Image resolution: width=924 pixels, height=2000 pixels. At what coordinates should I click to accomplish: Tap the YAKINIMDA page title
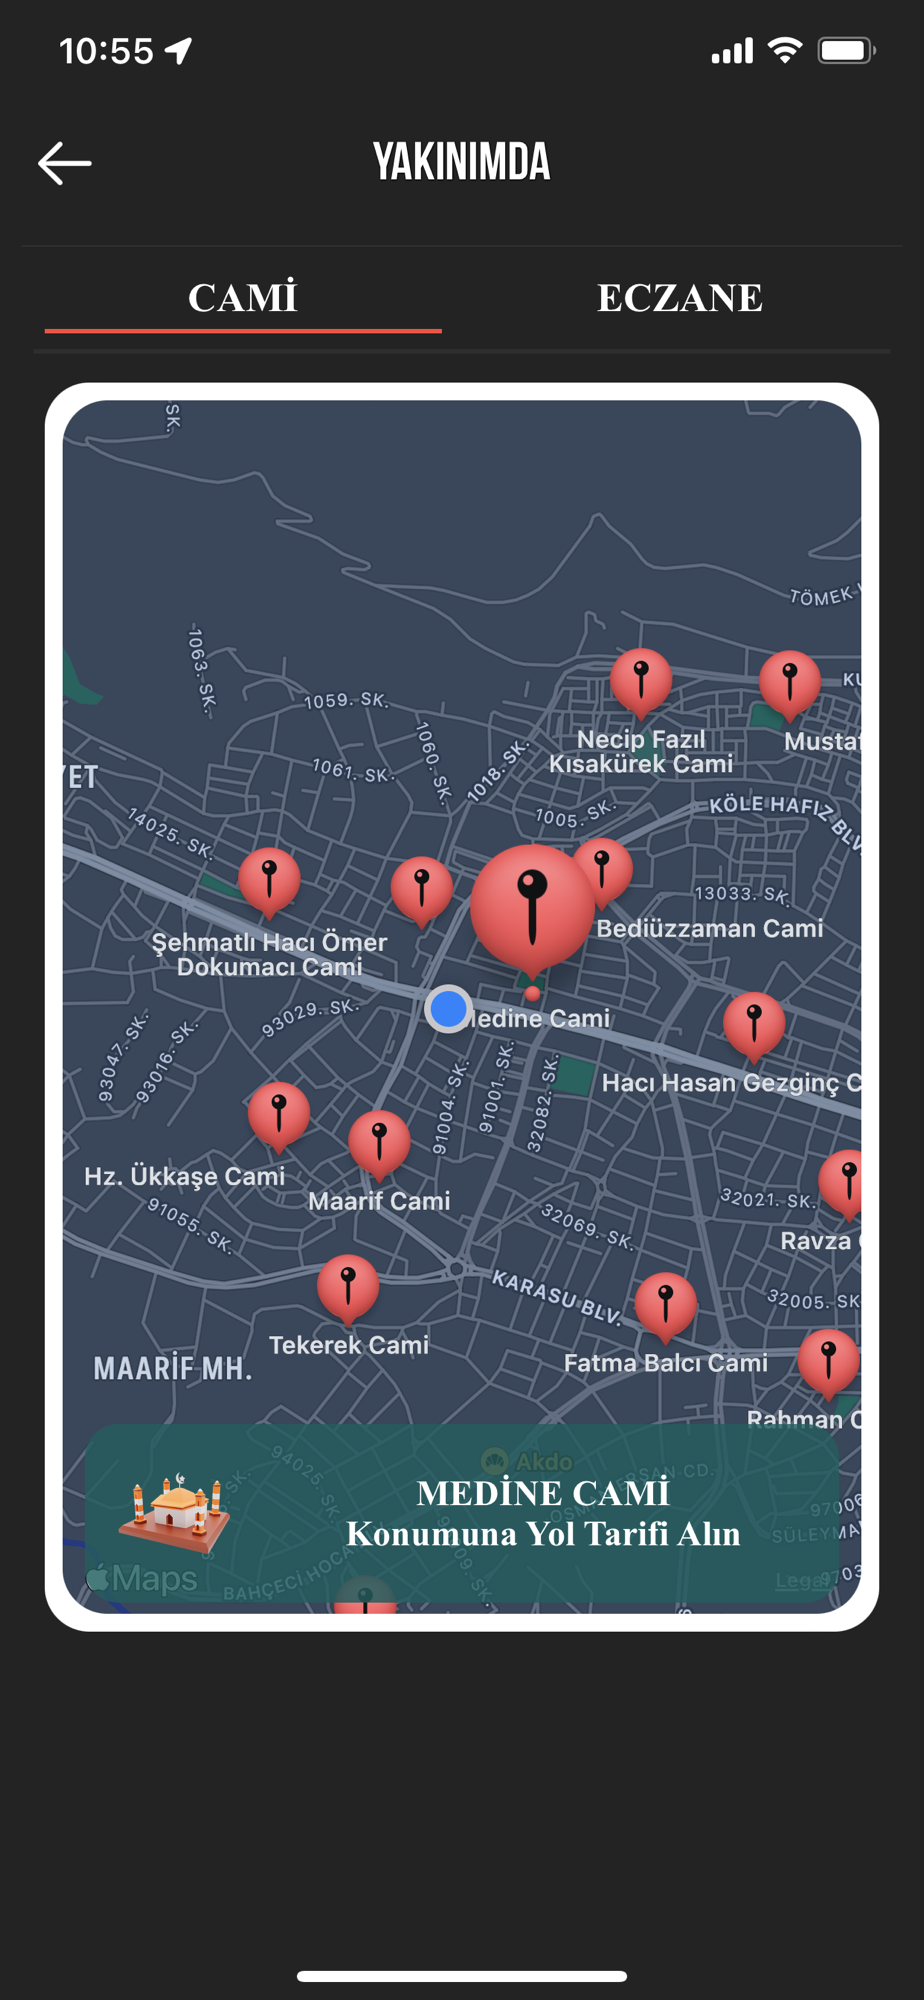click(462, 162)
